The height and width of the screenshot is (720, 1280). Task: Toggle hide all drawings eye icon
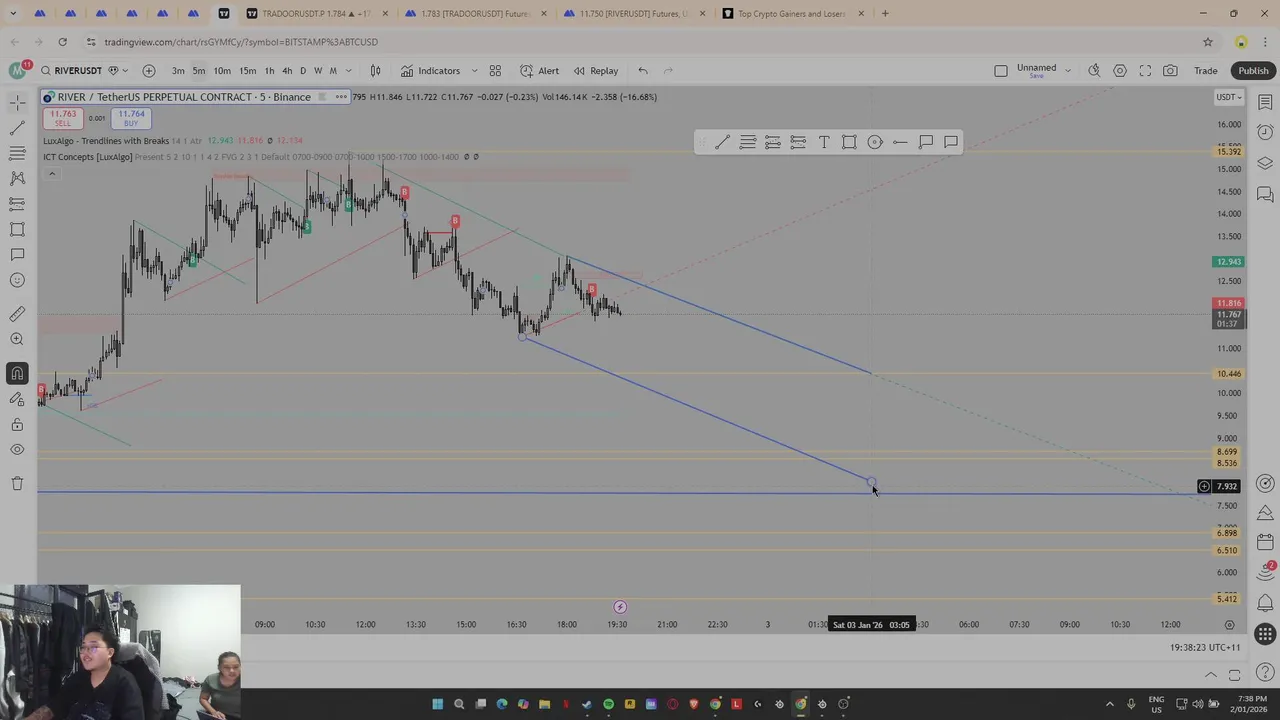tap(17, 450)
